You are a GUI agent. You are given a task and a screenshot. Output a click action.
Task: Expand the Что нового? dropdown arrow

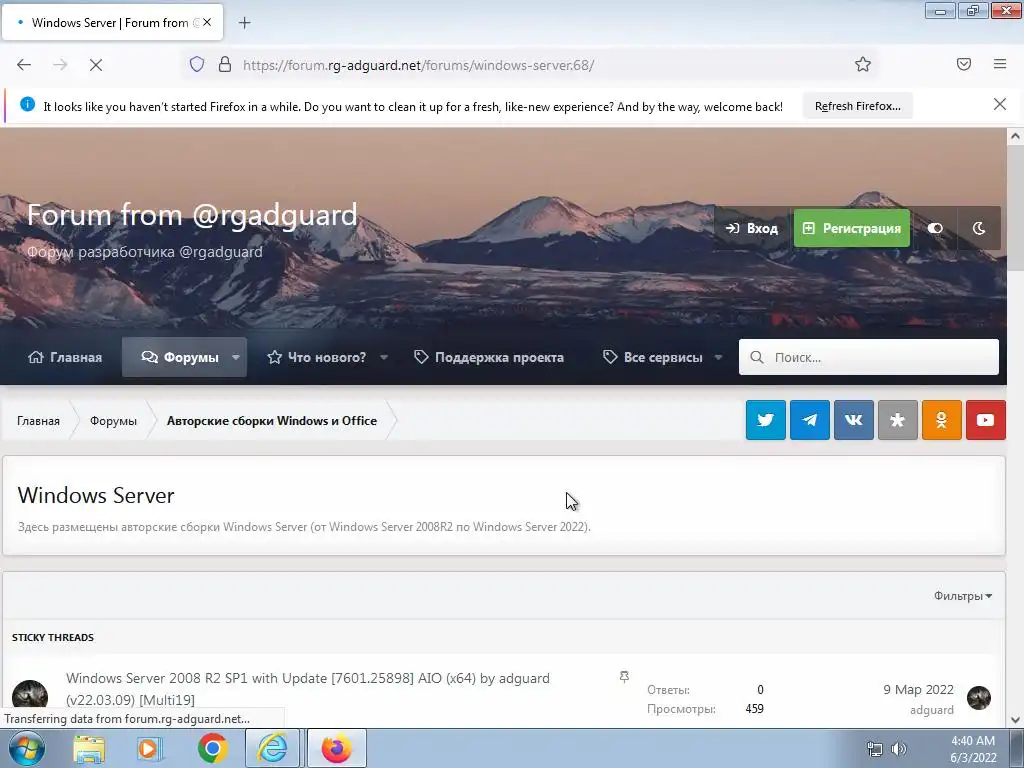tap(384, 357)
